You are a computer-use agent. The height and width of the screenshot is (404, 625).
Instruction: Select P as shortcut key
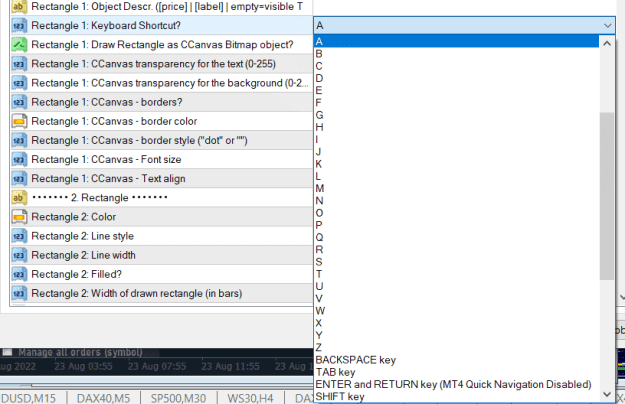[456, 225]
